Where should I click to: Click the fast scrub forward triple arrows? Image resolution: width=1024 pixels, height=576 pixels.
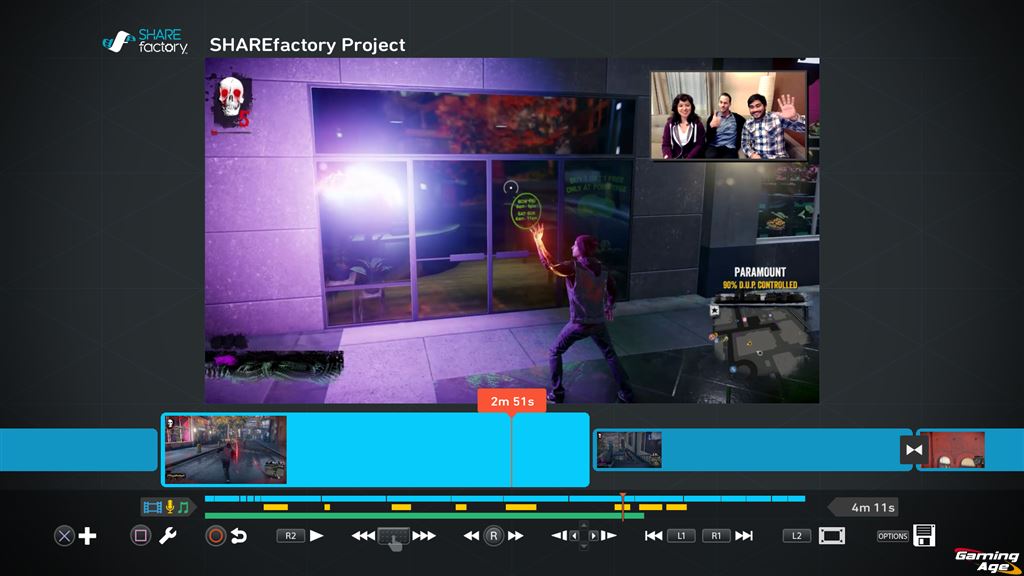point(424,536)
